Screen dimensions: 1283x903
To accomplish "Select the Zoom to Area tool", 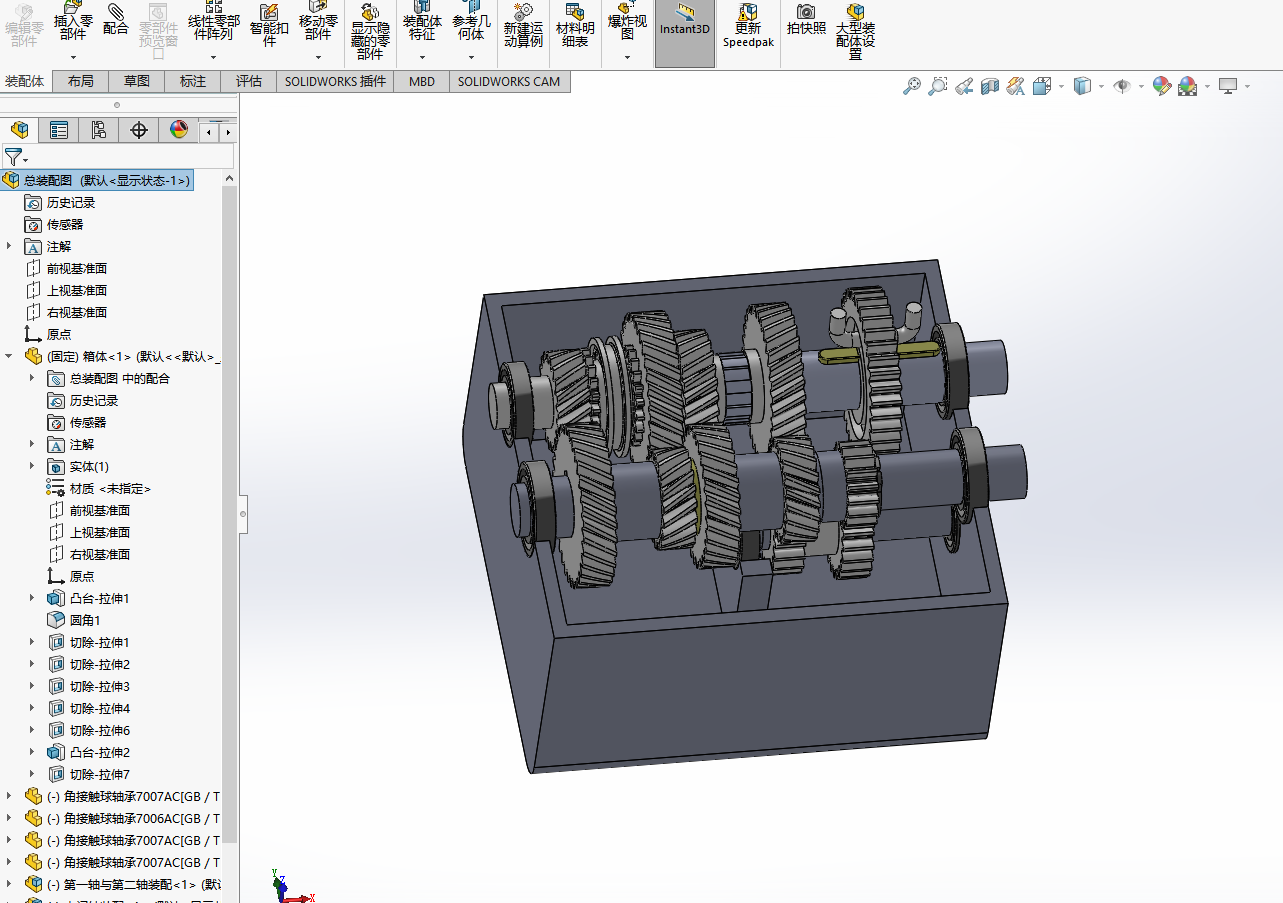I will coord(937,87).
